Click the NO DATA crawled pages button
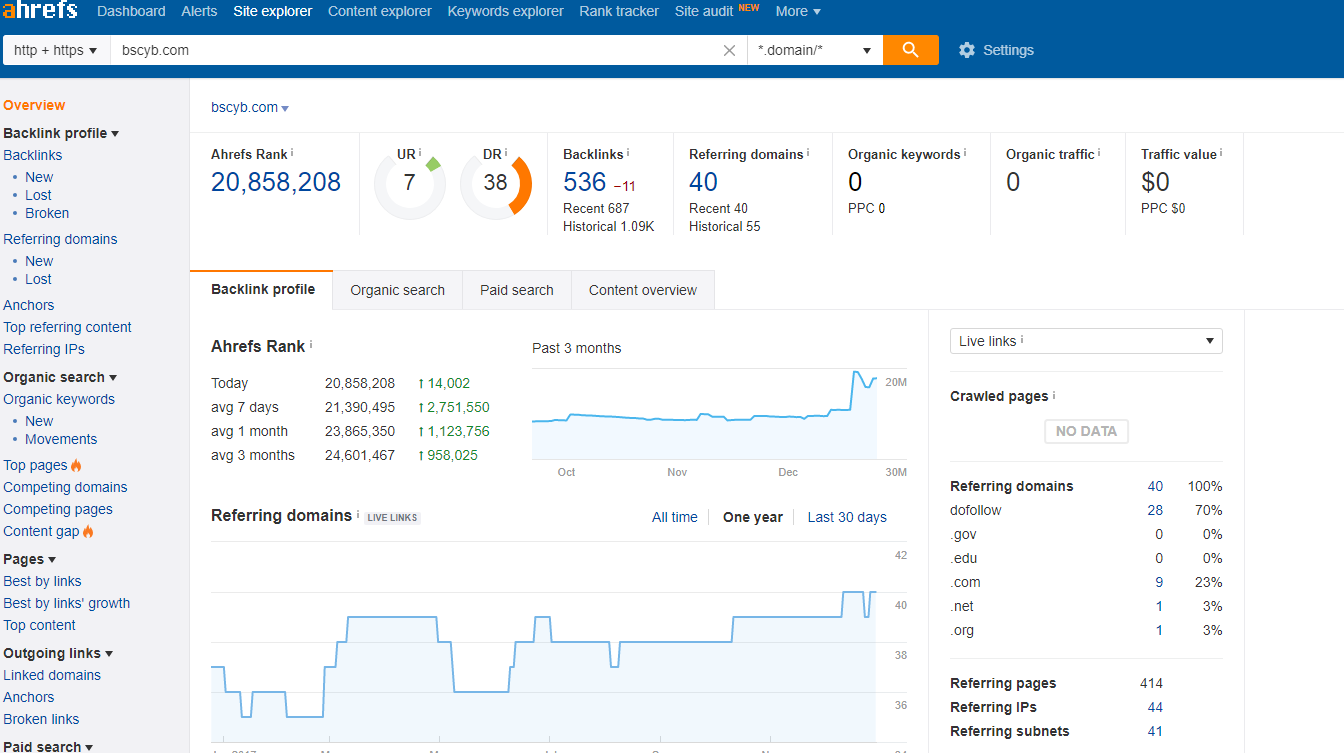Screen dimensions: 1344x753 tap(1086, 431)
